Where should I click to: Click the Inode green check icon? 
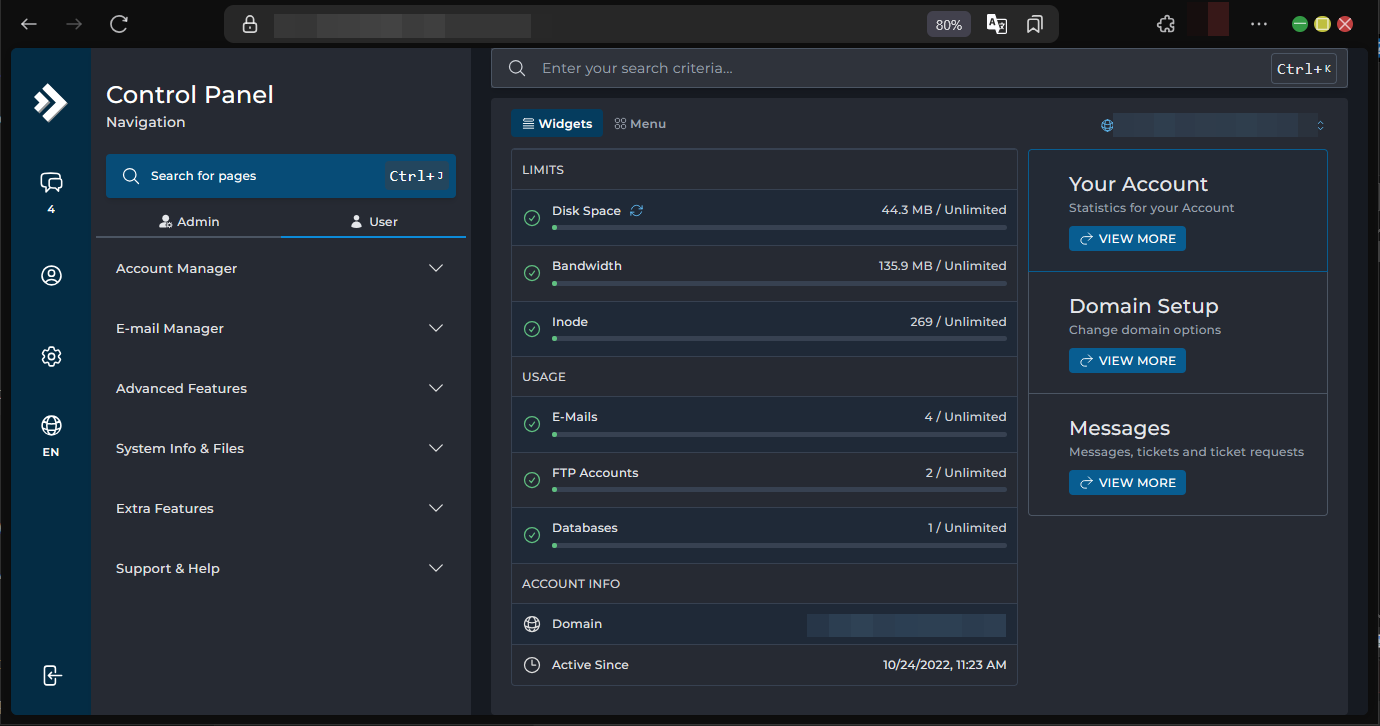[532, 329]
